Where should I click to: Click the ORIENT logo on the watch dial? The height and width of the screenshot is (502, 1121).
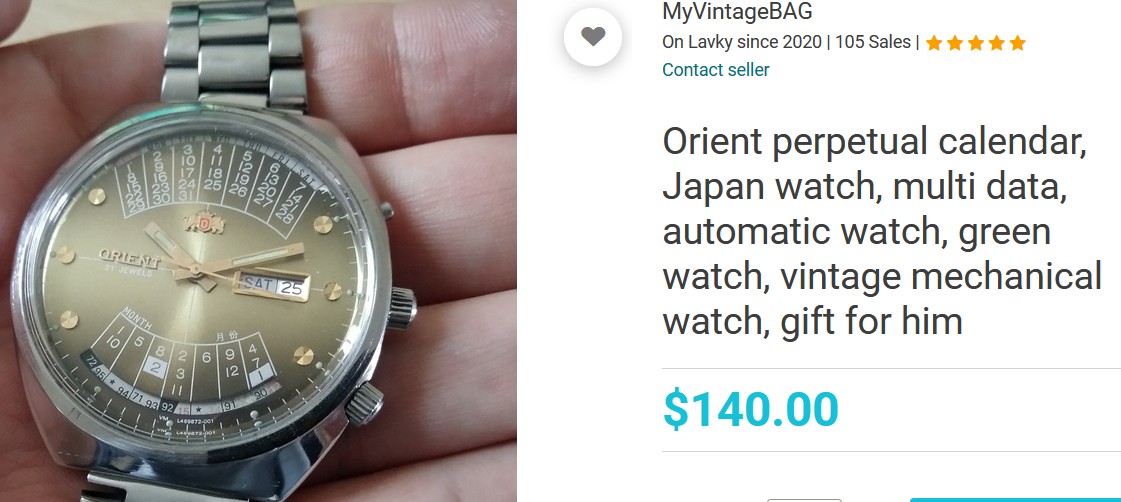(x=129, y=255)
